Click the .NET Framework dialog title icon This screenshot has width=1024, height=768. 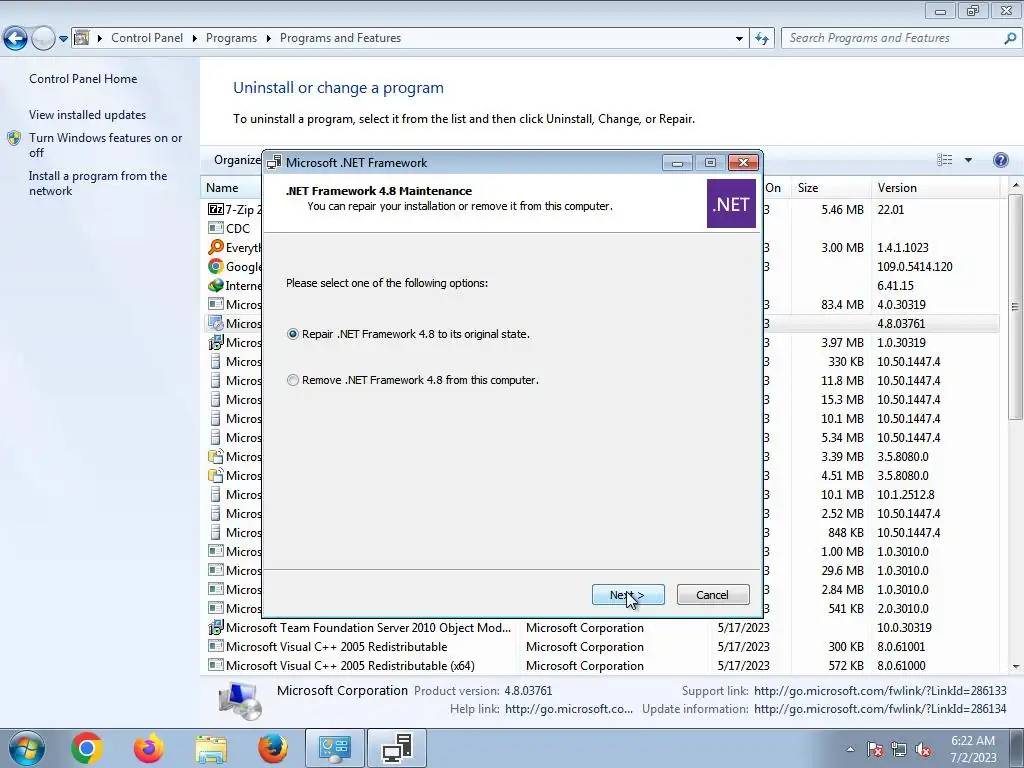tap(275, 163)
